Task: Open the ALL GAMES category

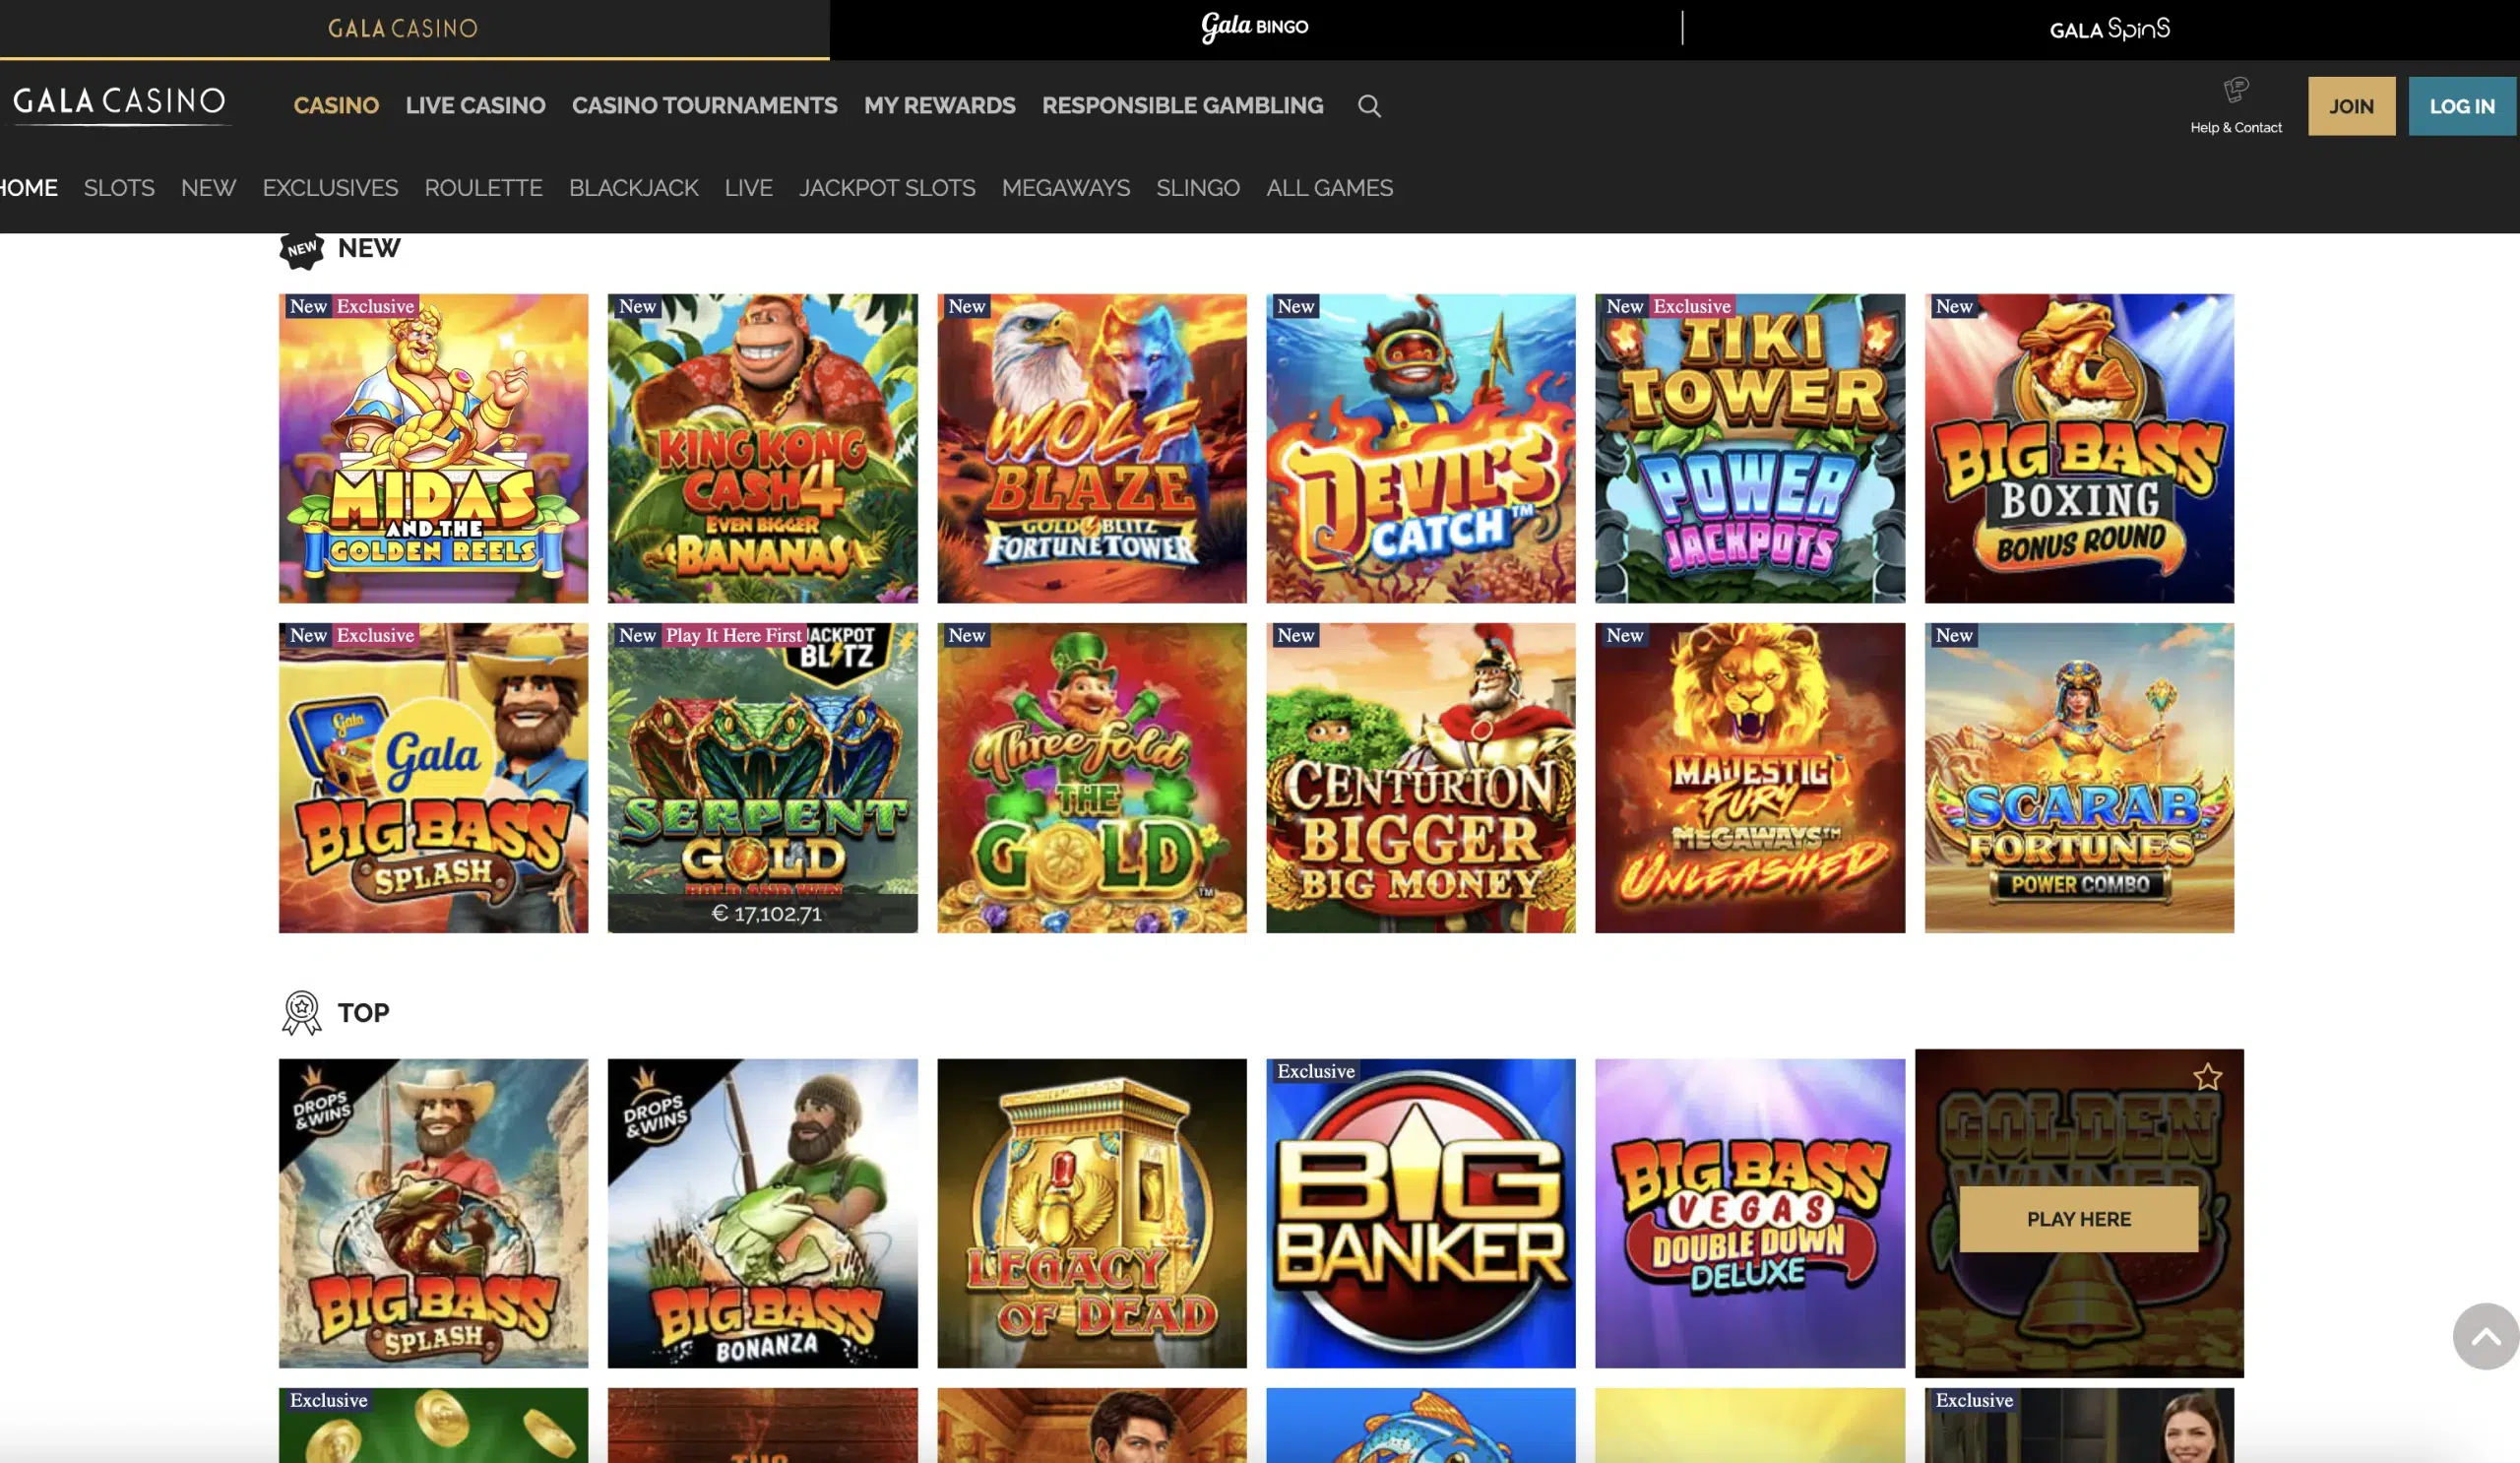Action: tap(1330, 188)
